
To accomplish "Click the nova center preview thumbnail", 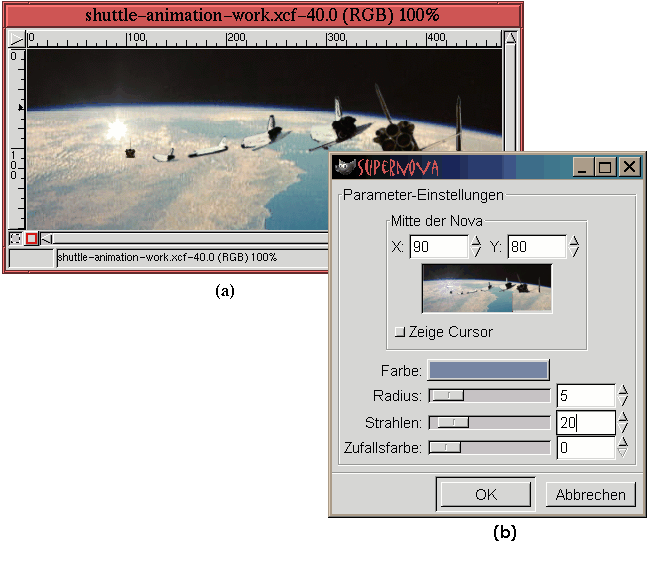I will 487,289.
